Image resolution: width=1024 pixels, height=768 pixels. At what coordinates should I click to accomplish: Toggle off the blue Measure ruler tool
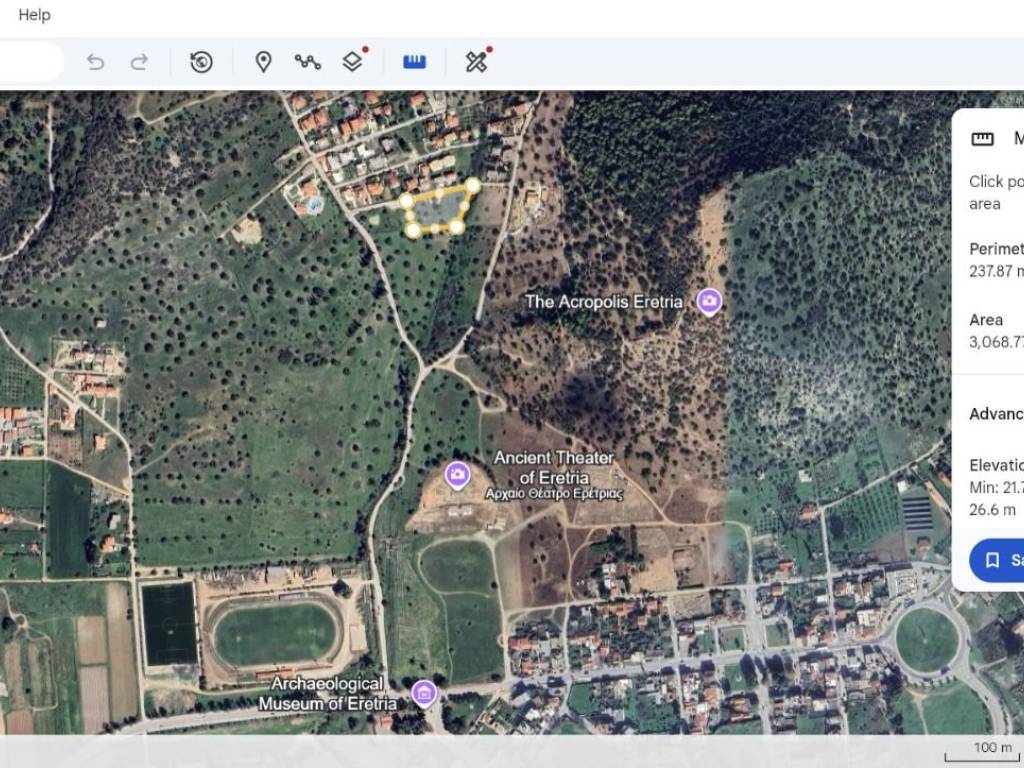pyautogui.click(x=414, y=62)
